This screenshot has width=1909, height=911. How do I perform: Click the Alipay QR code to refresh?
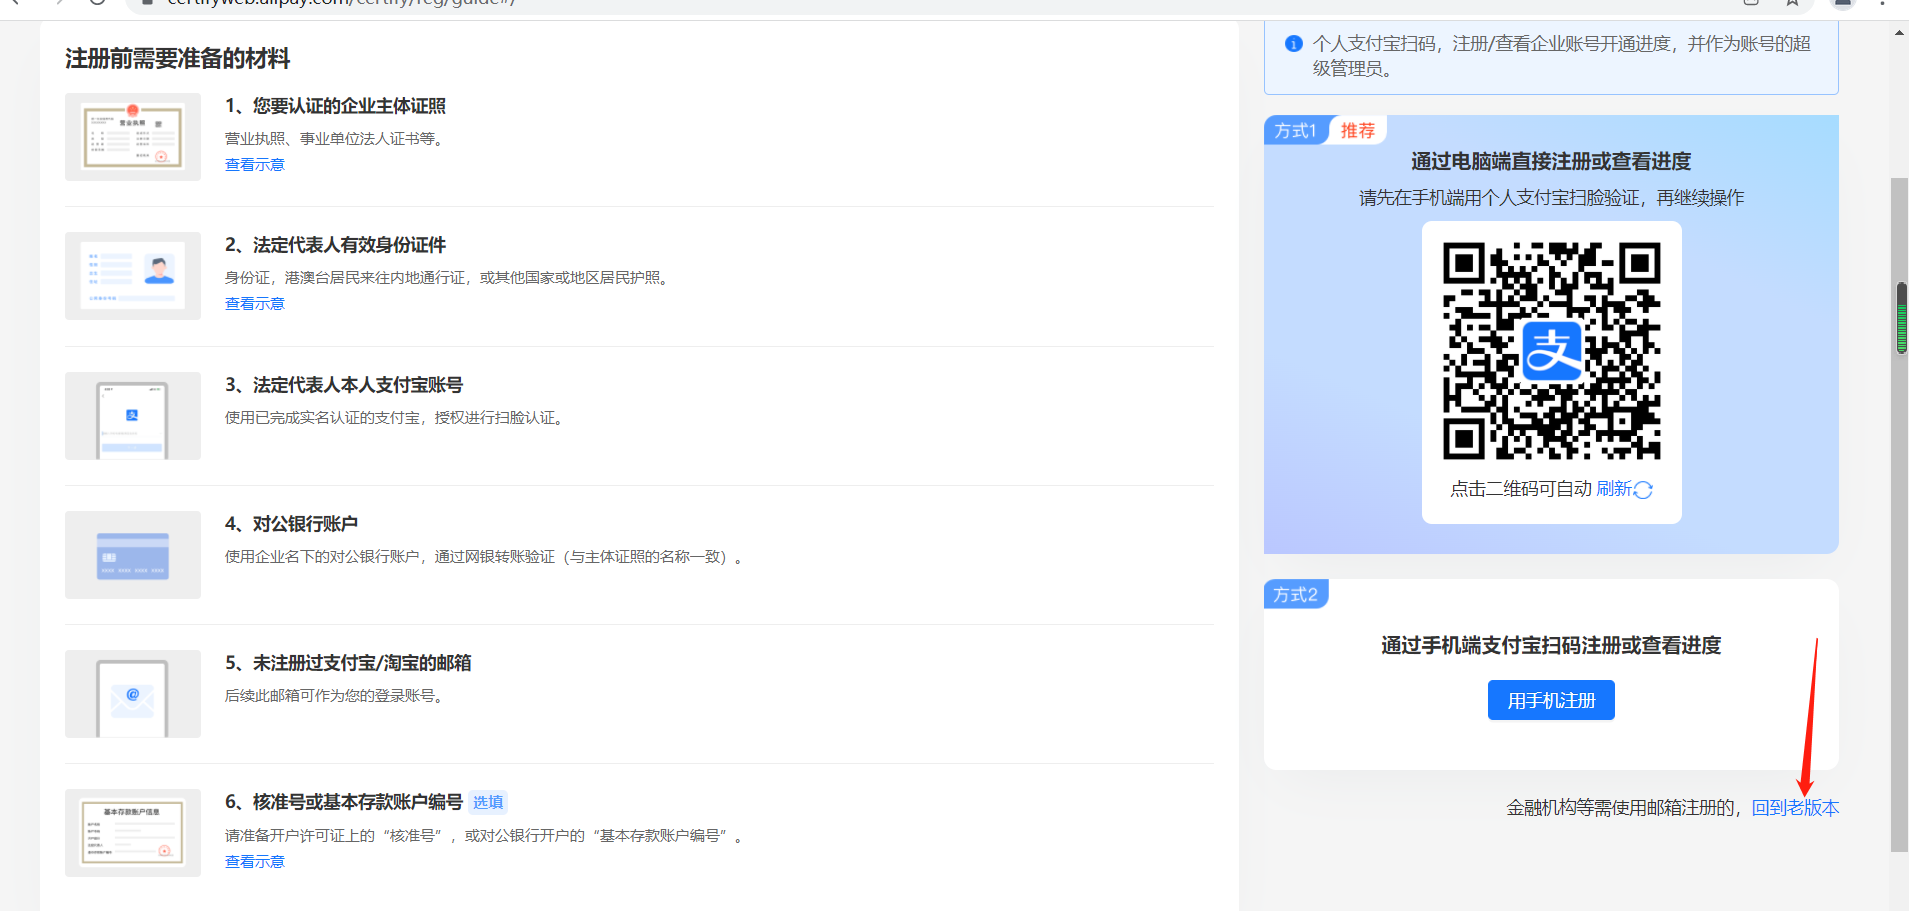(x=1552, y=351)
